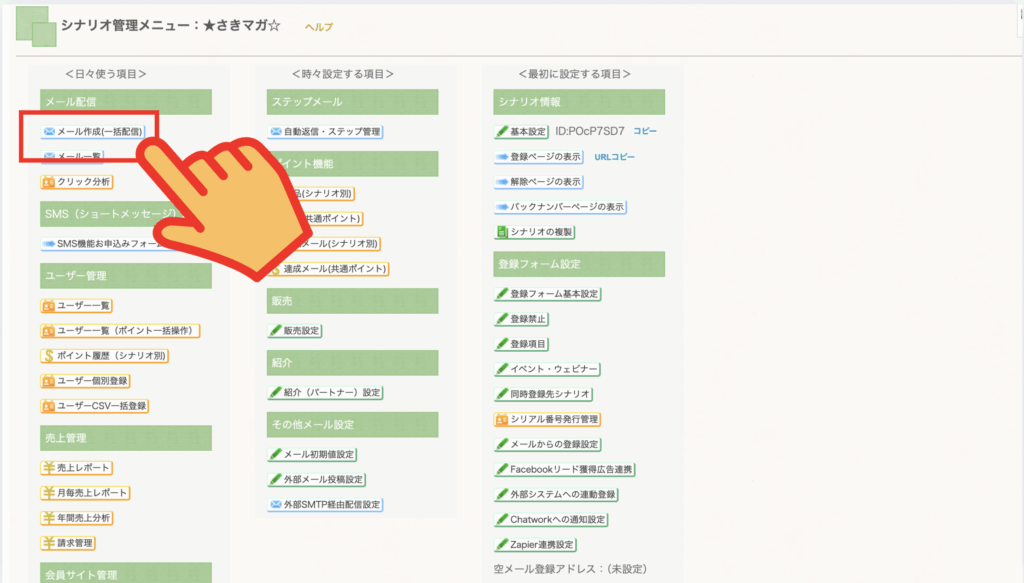
Task: Click the URLコピー link
Action: (x=614, y=157)
